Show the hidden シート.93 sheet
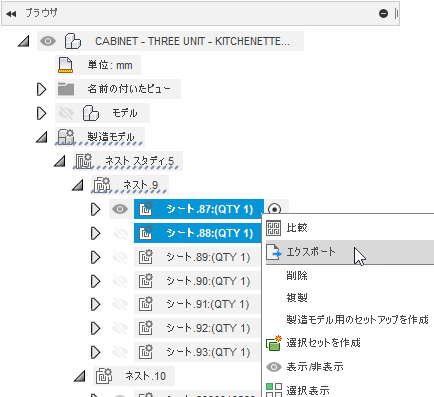Screen dimensions: 434x397 pos(120,352)
